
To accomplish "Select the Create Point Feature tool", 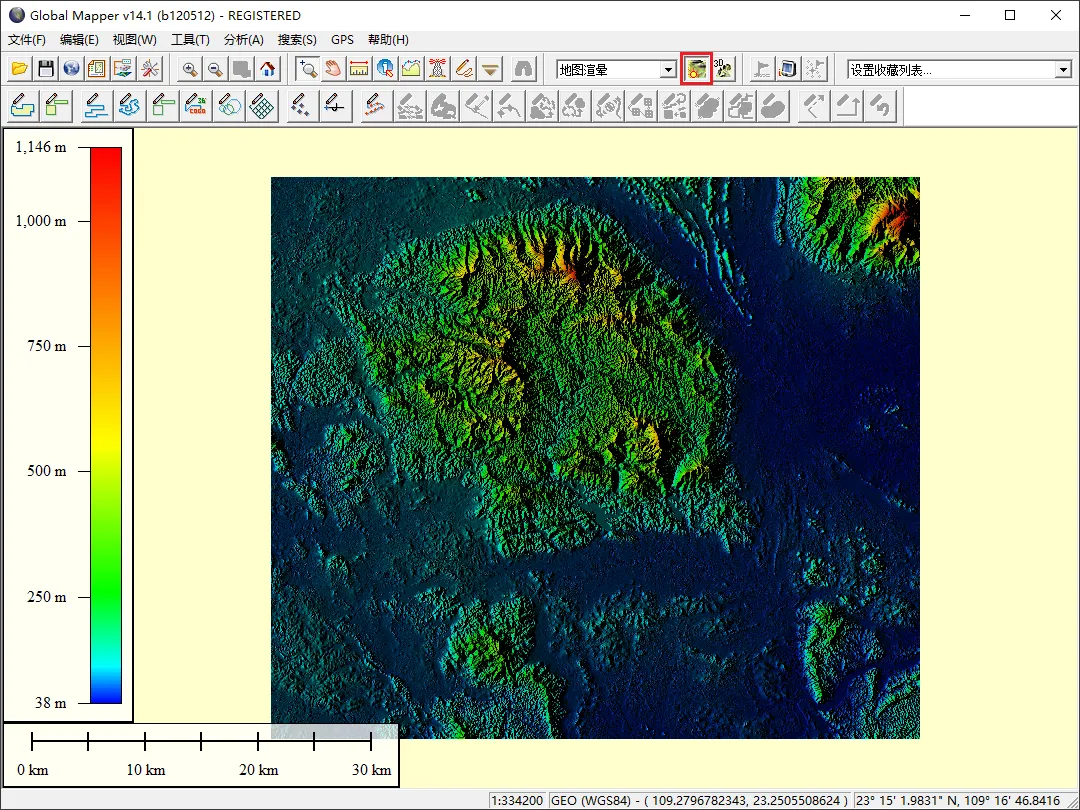I will [x=302, y=107].
